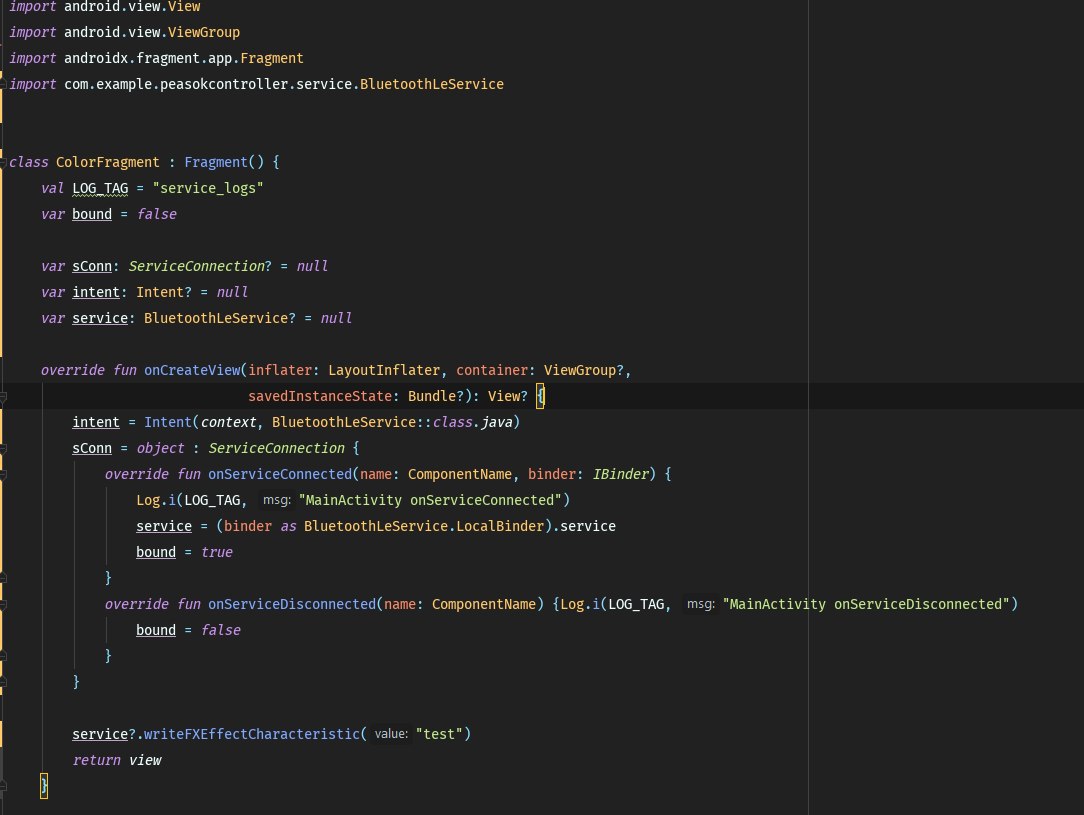Image resolution: width=1084 pixels, height=815 pixels.
Task: Click the highlighted opening brace after 'View?'
Action: click(x=541, y=397)
